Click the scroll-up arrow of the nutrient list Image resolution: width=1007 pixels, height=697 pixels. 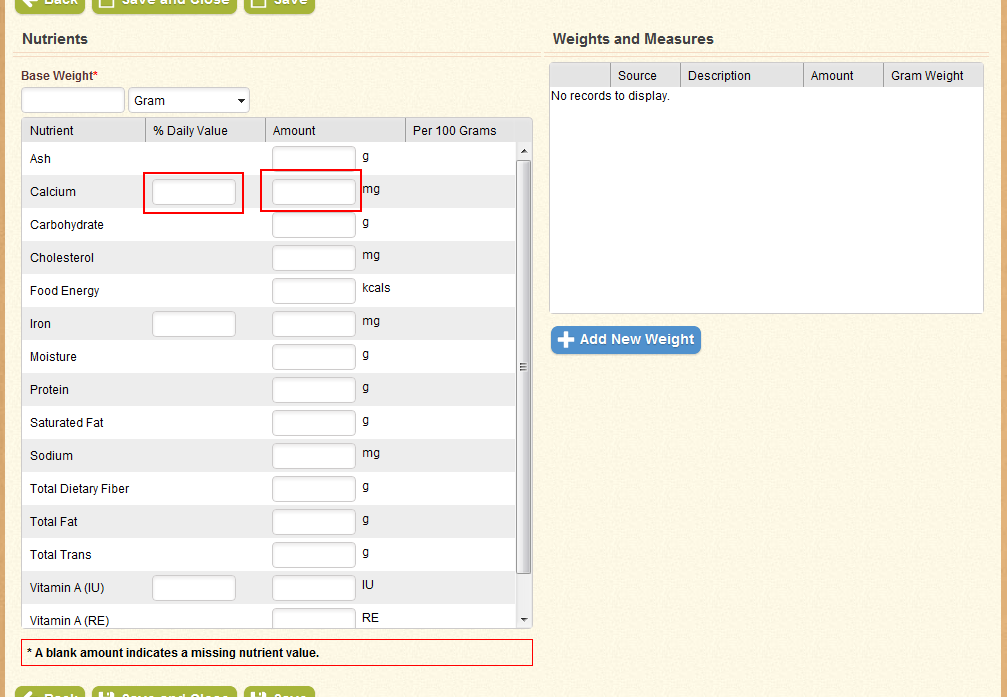(x=524, y=151)
